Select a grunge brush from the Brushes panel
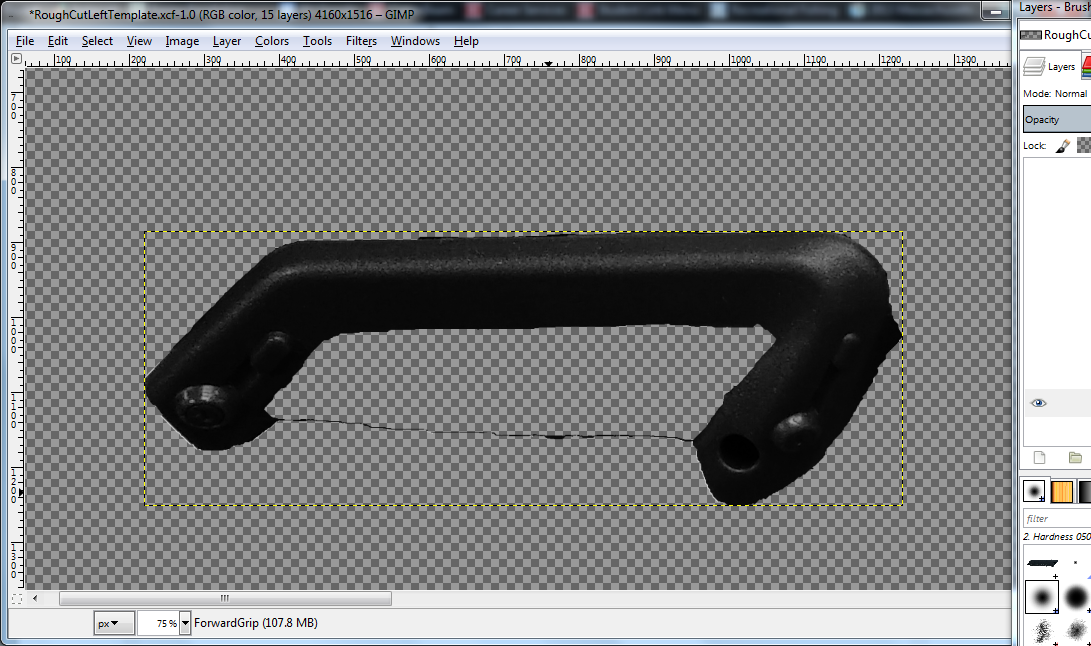The height and width of the screenshot is (646, 1091). [x=1040, y=630]
